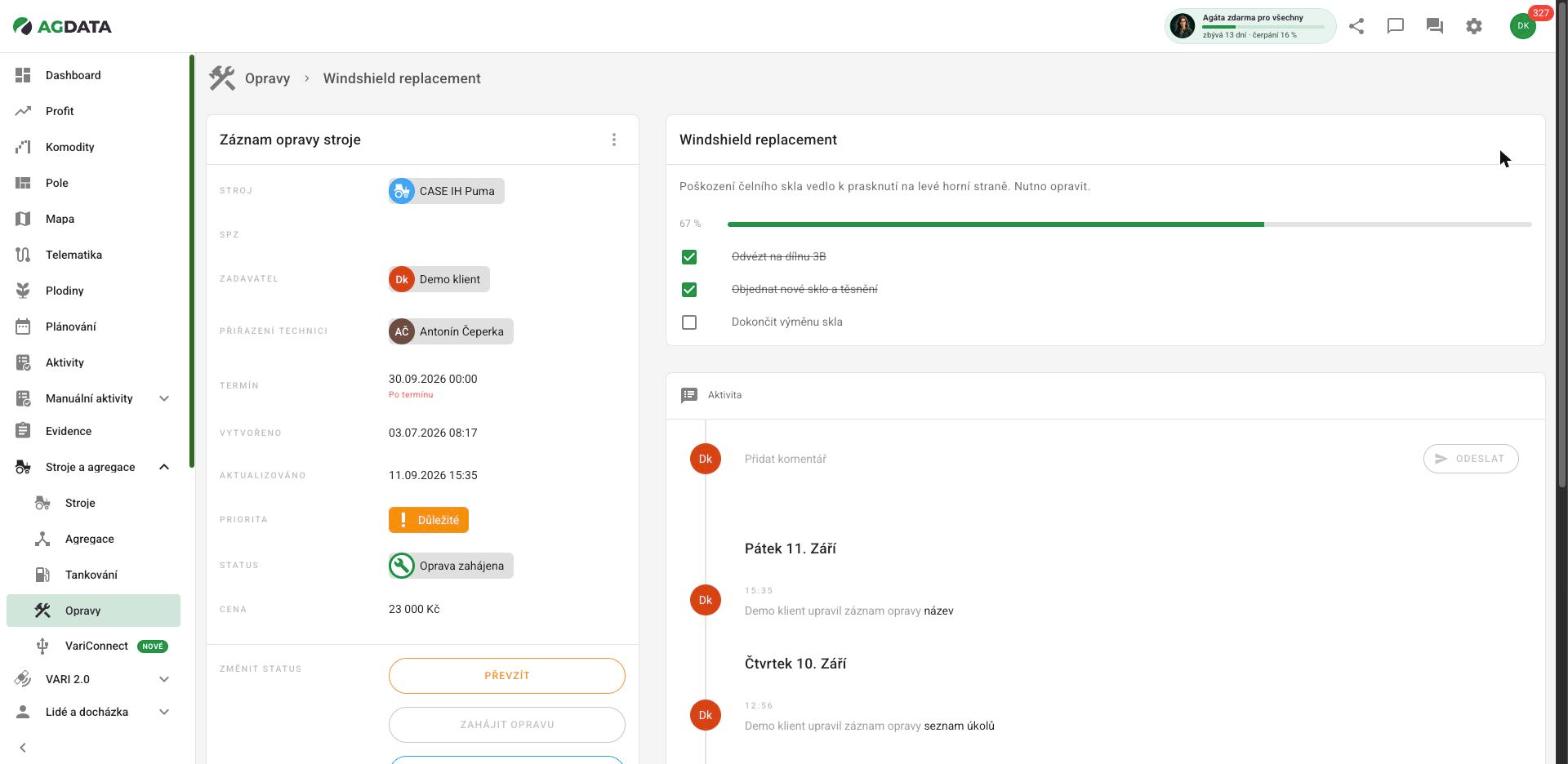Click the 67 % task progress bar
Image resolution: width=1568 pixels, height=764 pixels.
pos(1129,224)
